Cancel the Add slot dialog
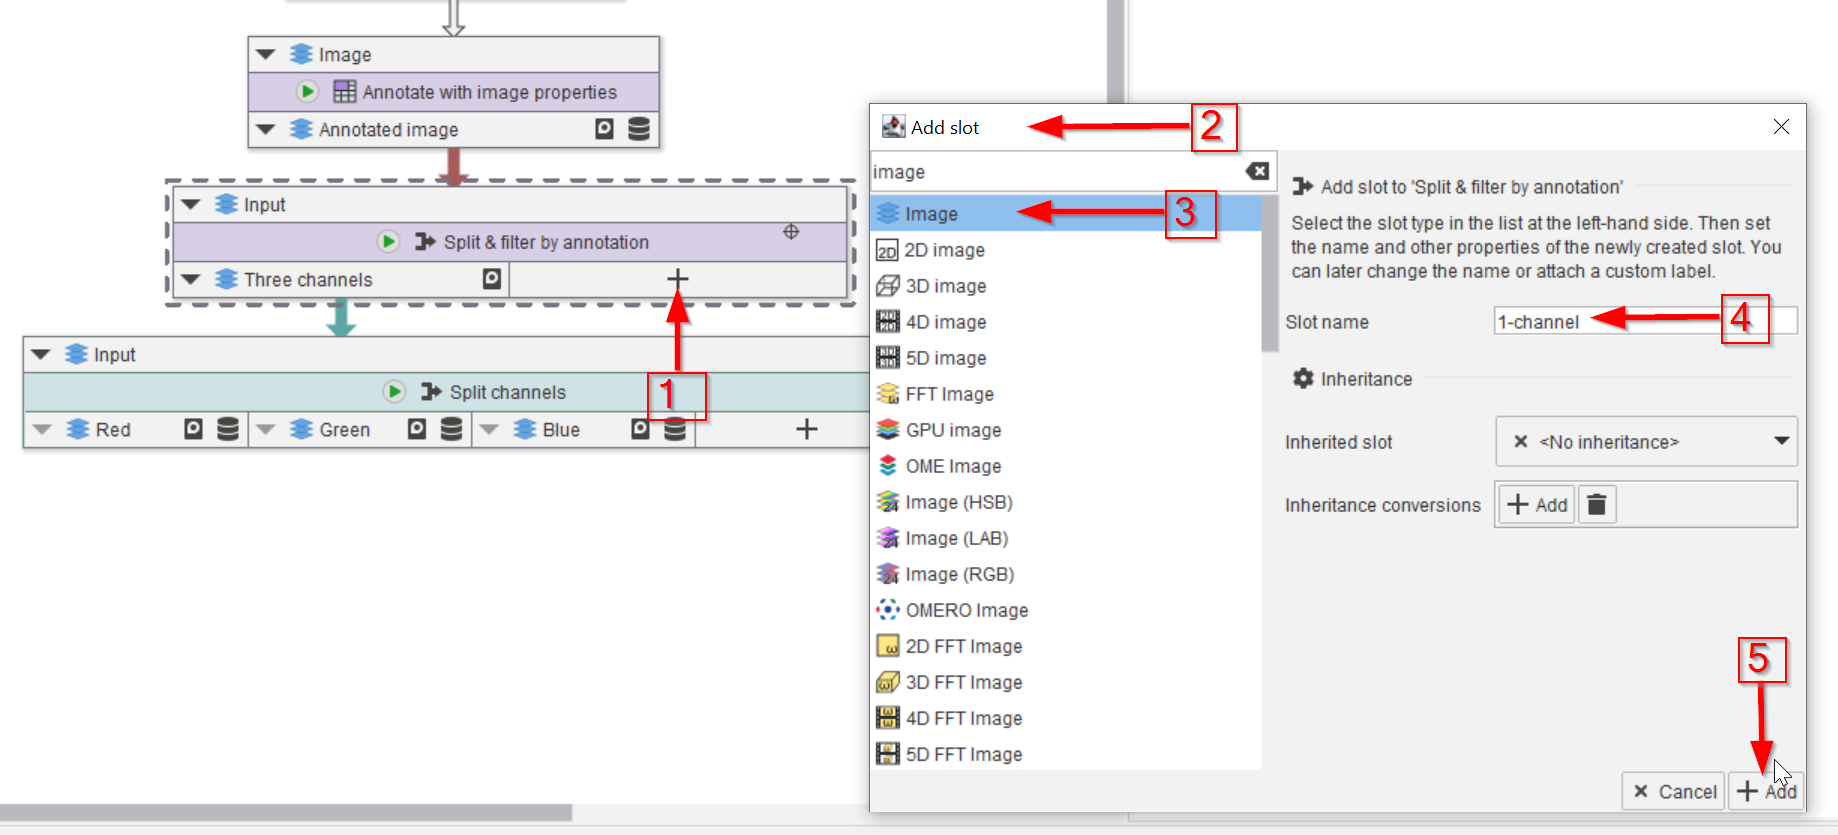This screenshot has width=1838, height=835. [1675, 791]
